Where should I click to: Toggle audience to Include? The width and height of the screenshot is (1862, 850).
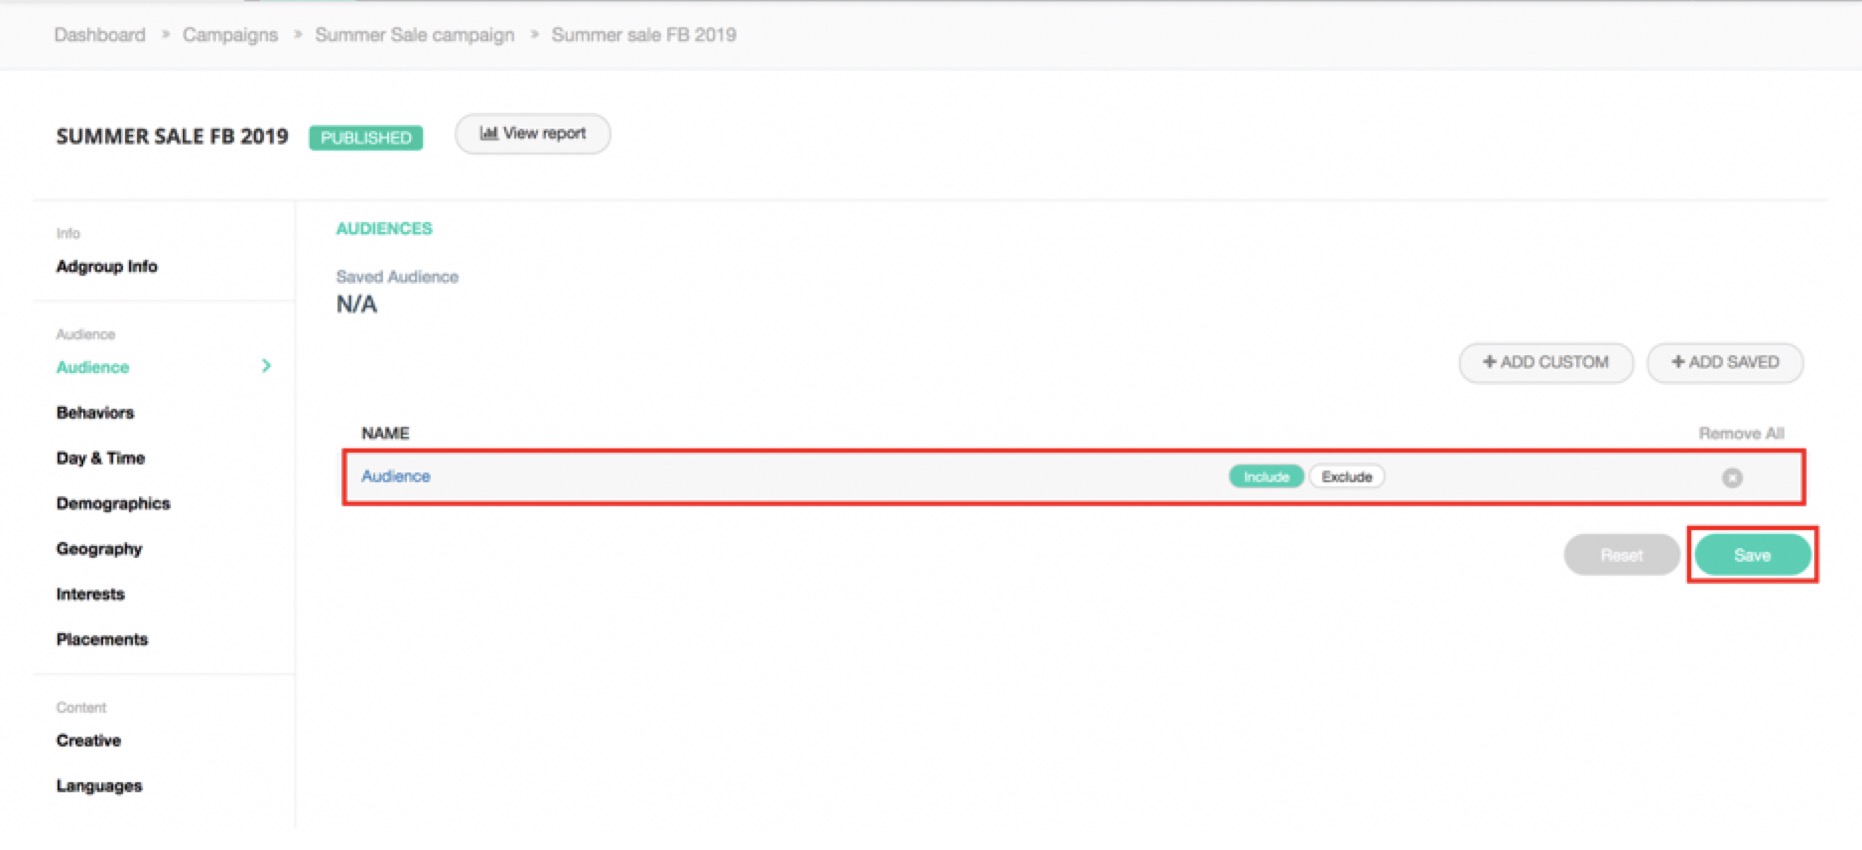point(1265,477)
